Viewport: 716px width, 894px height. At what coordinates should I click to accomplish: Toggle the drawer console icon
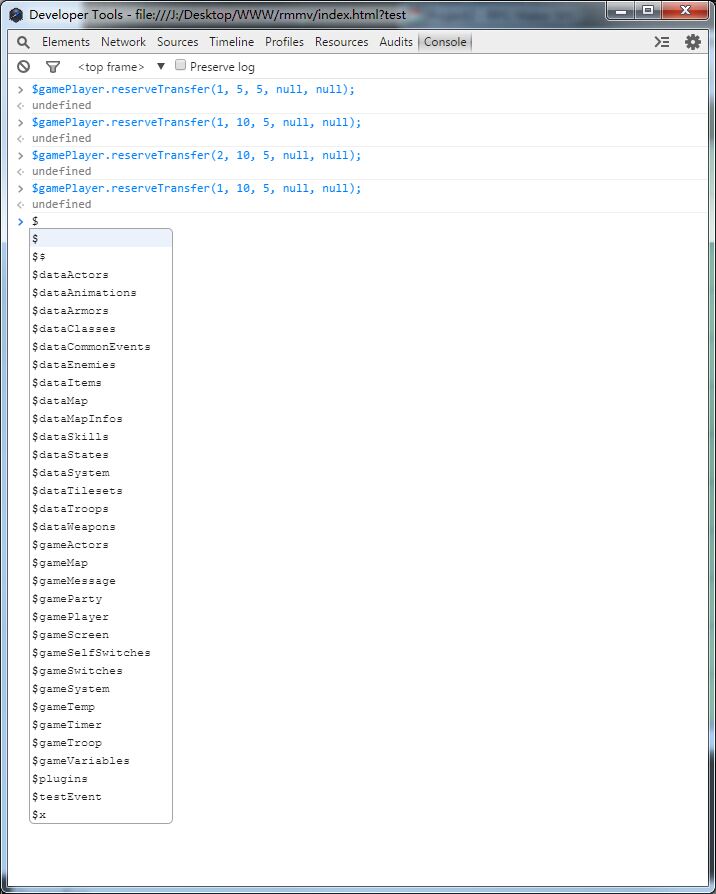pyautogui.click(x=662, y=42)
